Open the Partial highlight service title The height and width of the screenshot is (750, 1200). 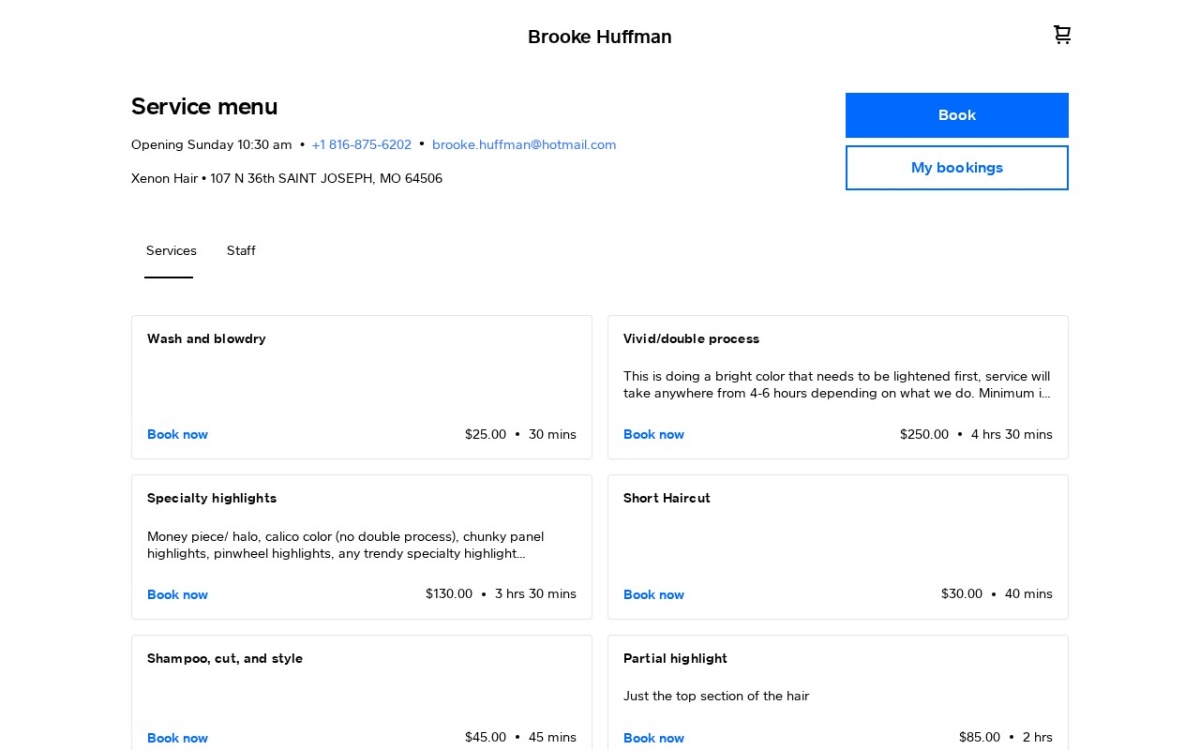(x=675, y=658)
